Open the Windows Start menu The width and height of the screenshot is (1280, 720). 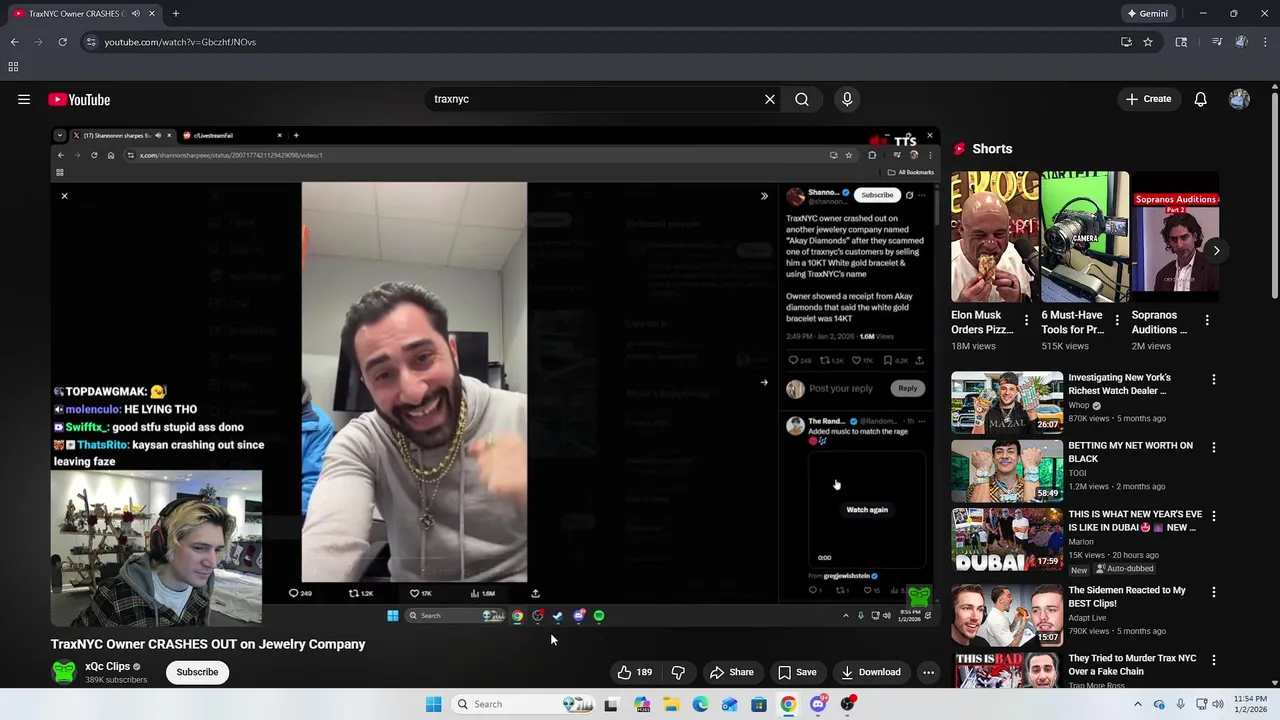(x=434, y=704)
